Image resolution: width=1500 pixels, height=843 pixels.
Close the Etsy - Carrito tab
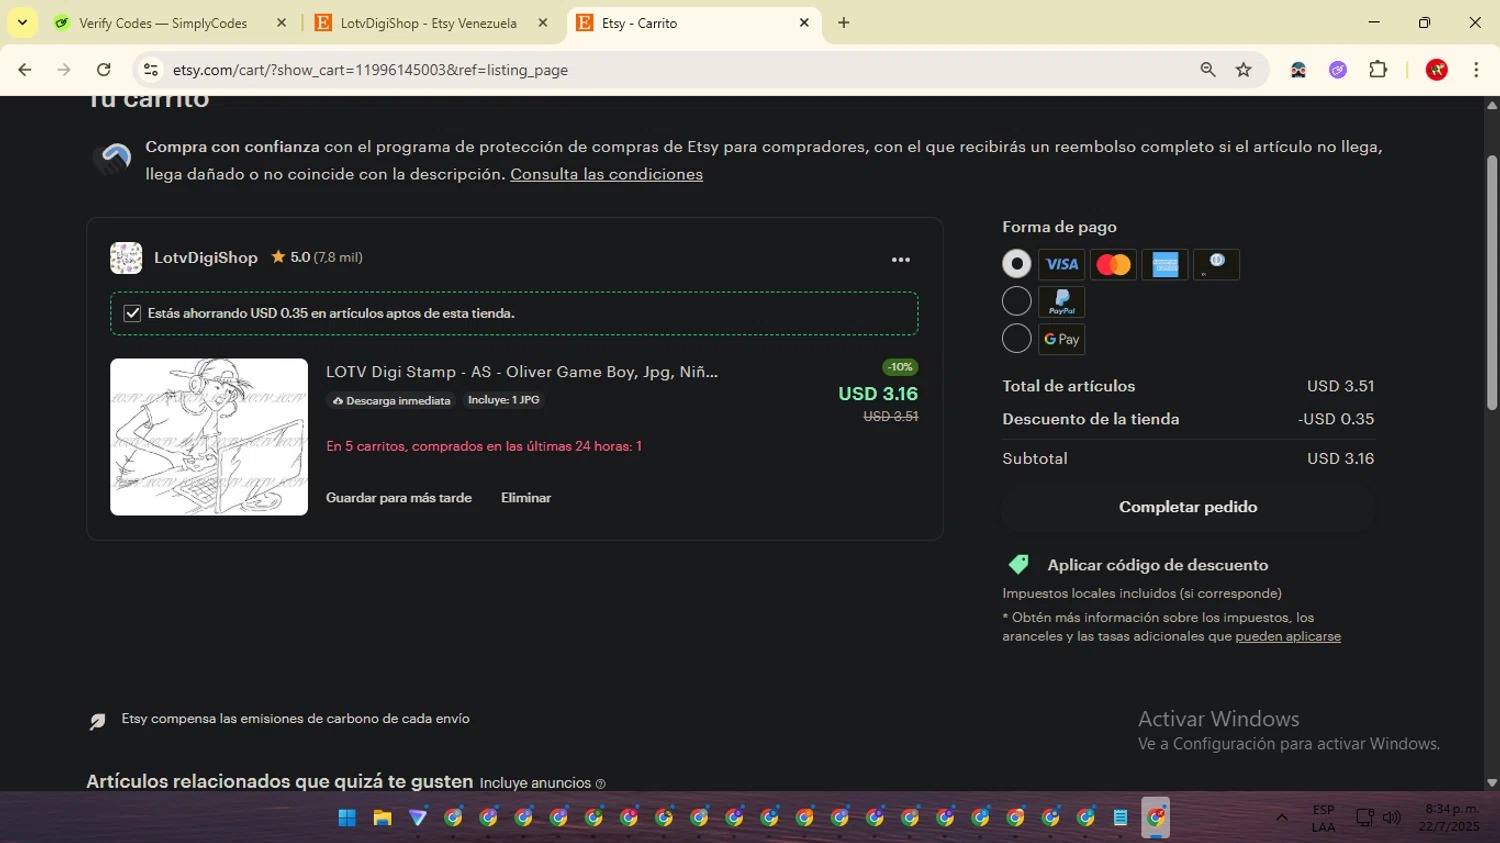coord(804,23)
